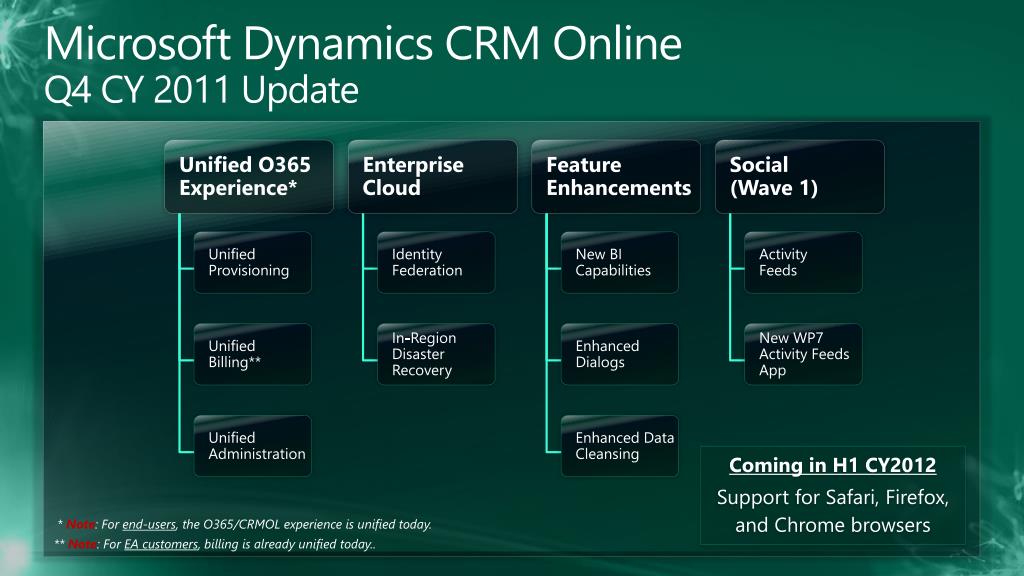
Task: Click the Unified Provisioning box
Action: (x=253, y=263)
